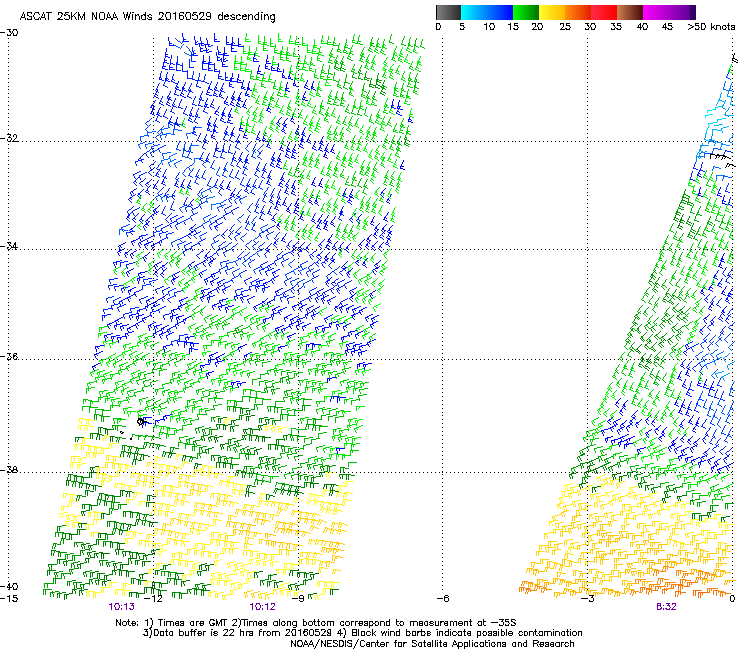
Task: Click the -30 latitude axis label
Action: pyautogui.click(x=9, y=33)
